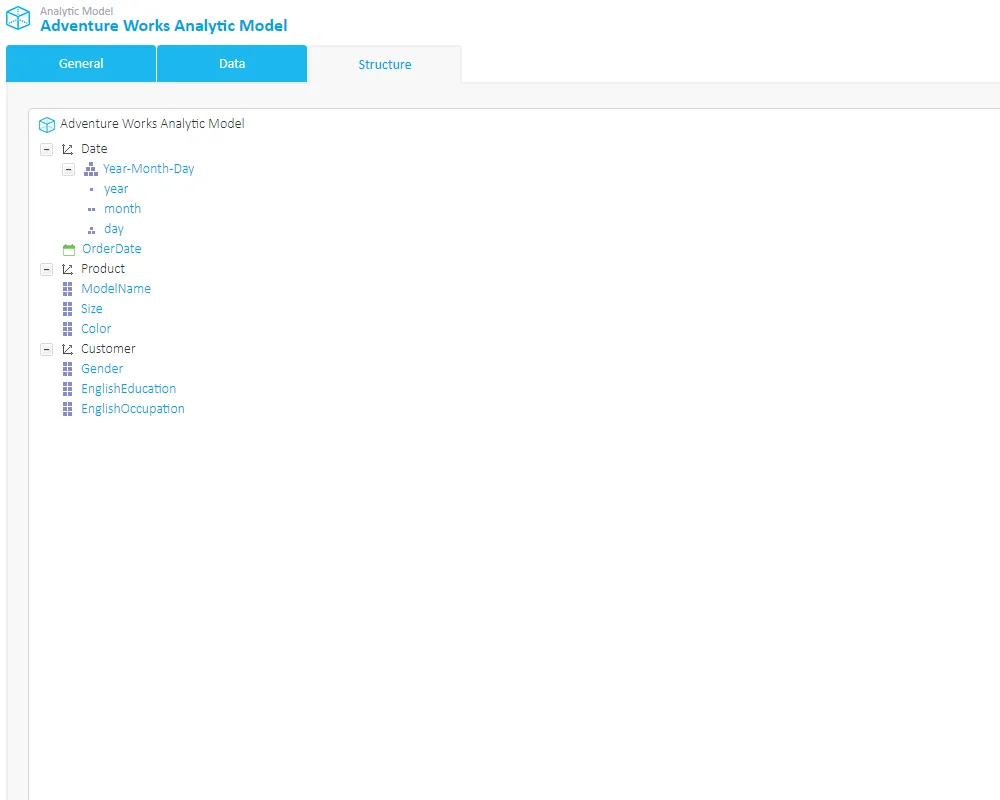Open the EnglishOccupation attribute
The image size is (1000, 800).
[x=133, y=409]
